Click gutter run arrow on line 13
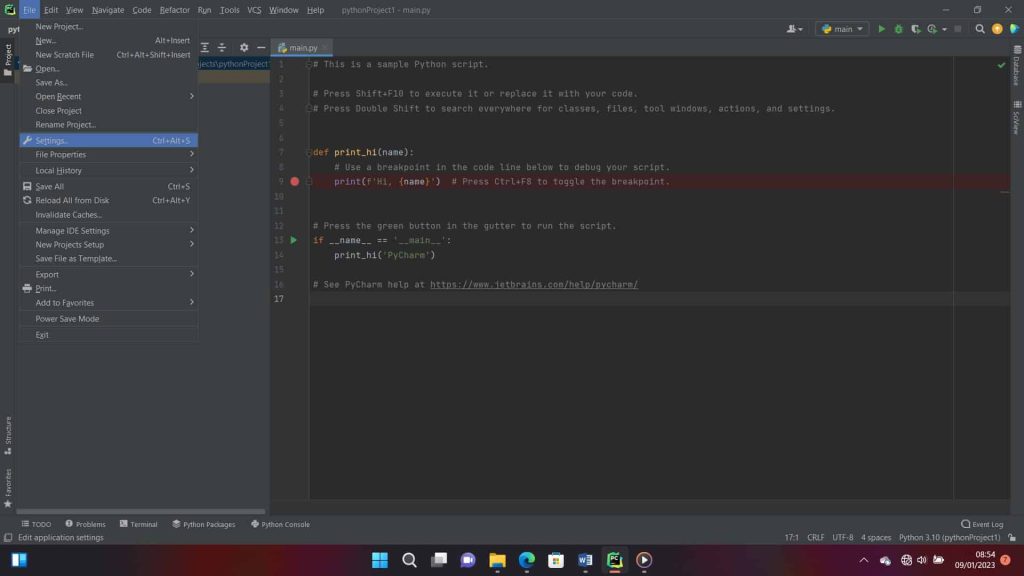This screenshot has height=576, width=1024. click(293, 240)
